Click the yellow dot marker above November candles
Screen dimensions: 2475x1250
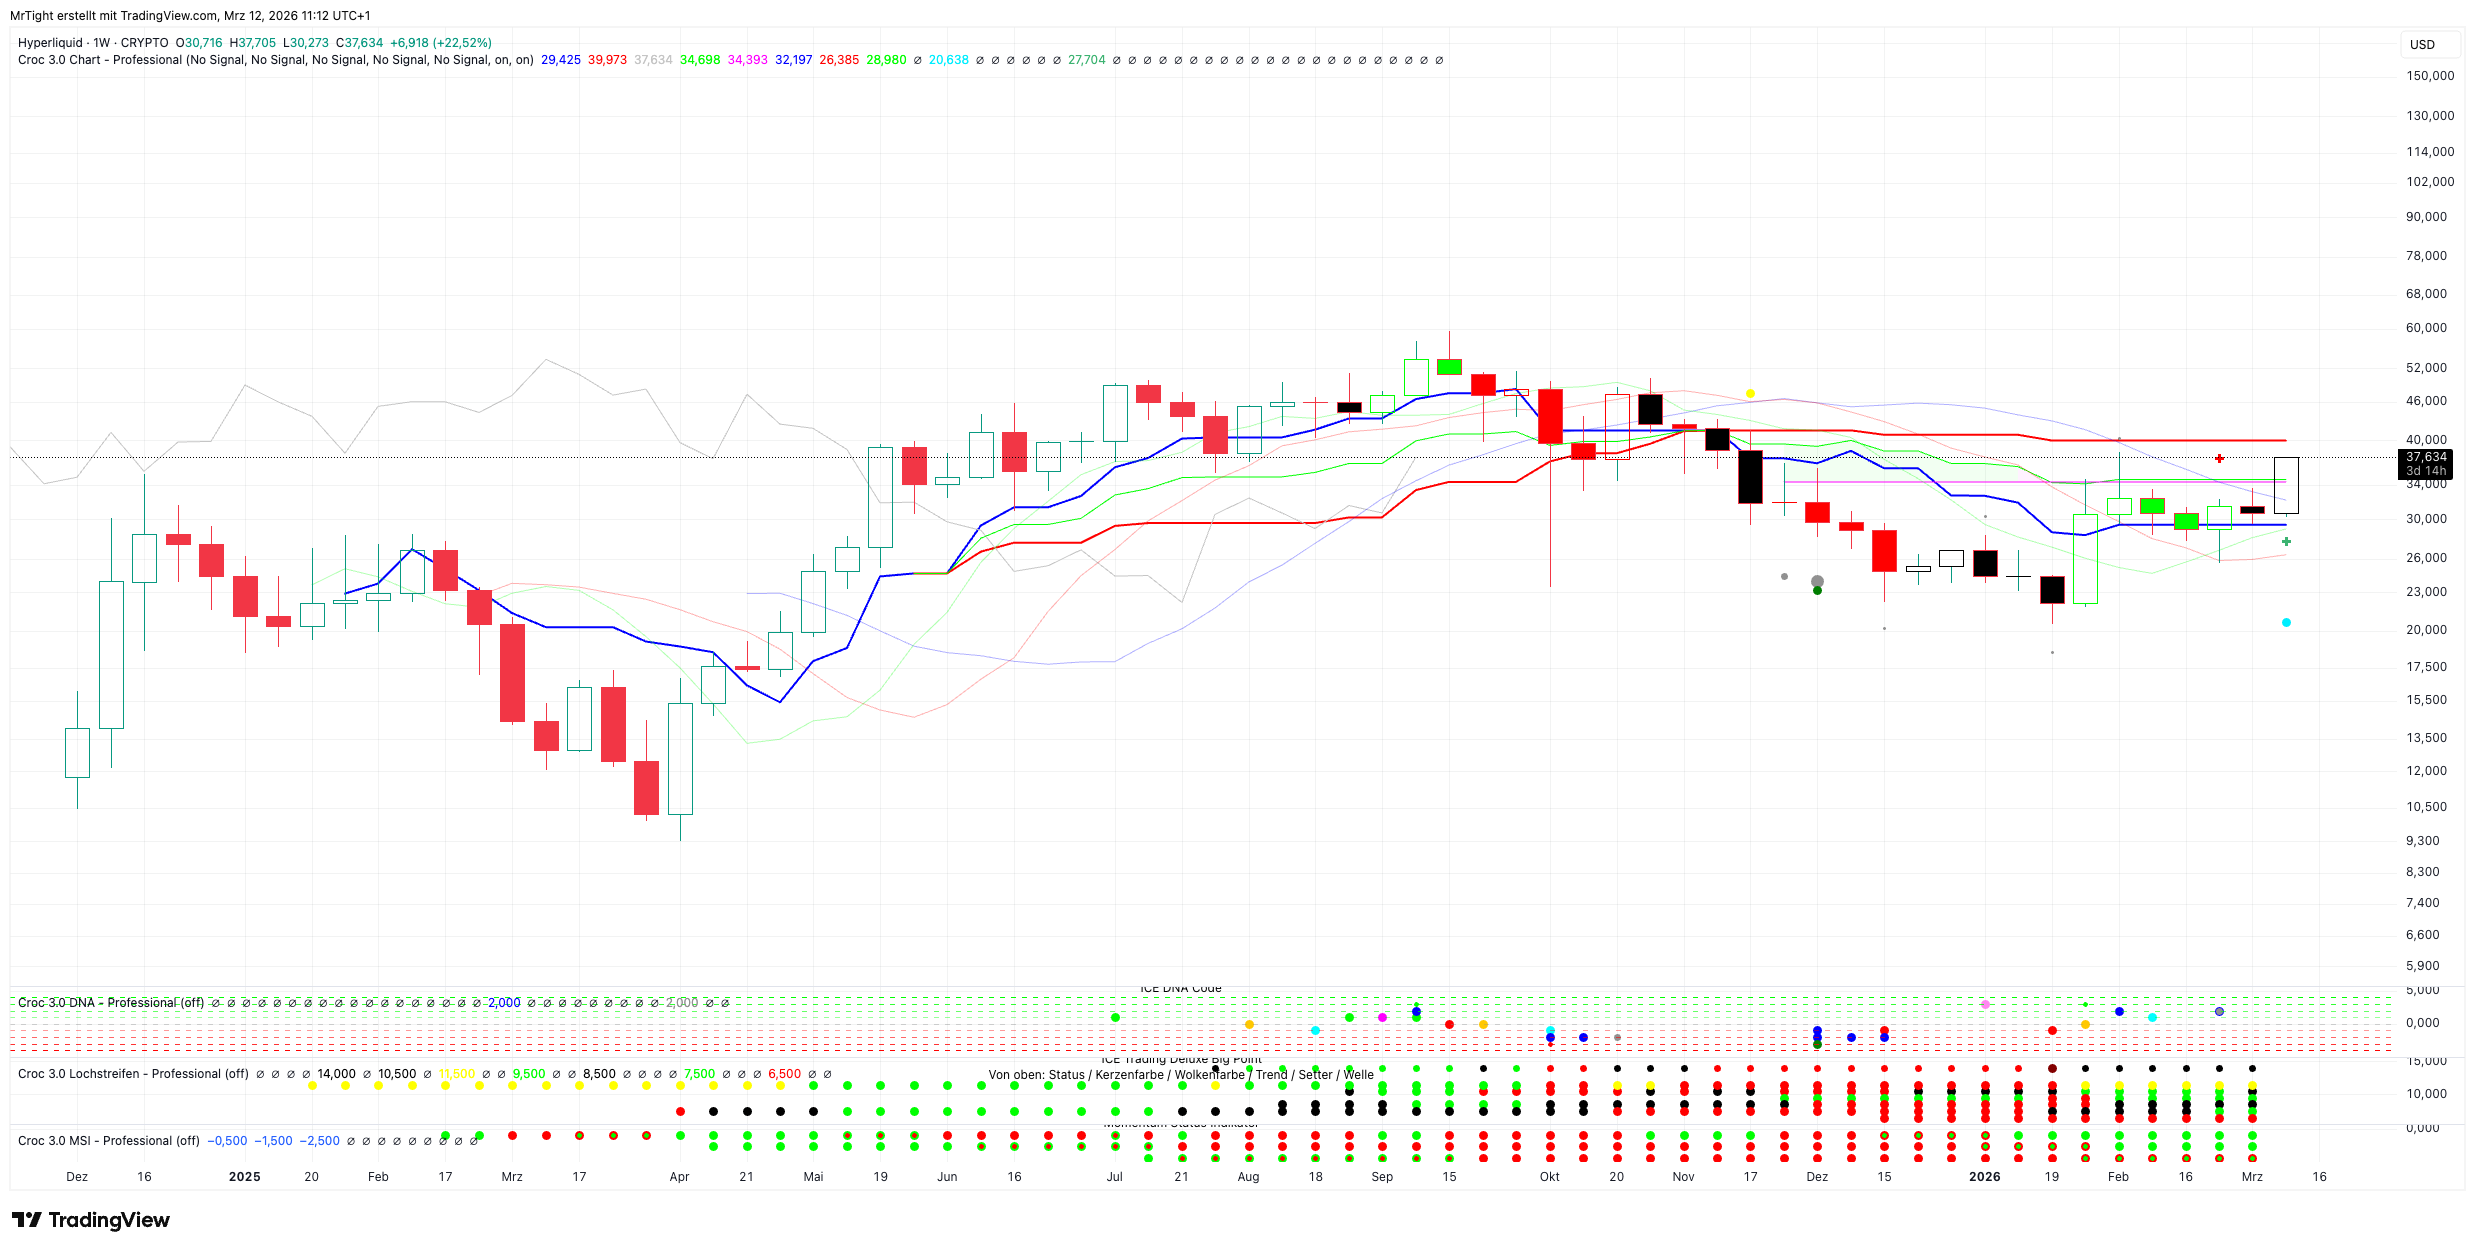[1750, 393]
